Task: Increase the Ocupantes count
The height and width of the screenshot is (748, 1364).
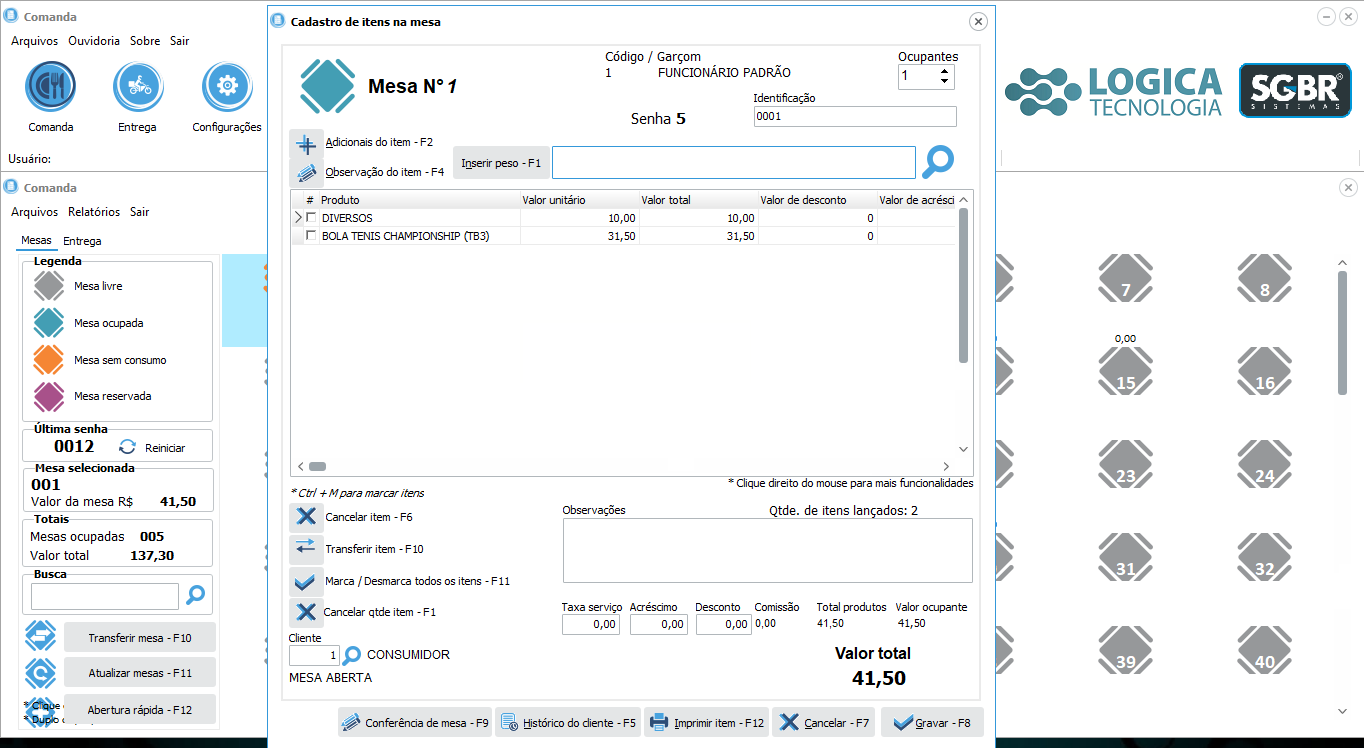Action: click(x=945, y=71)
